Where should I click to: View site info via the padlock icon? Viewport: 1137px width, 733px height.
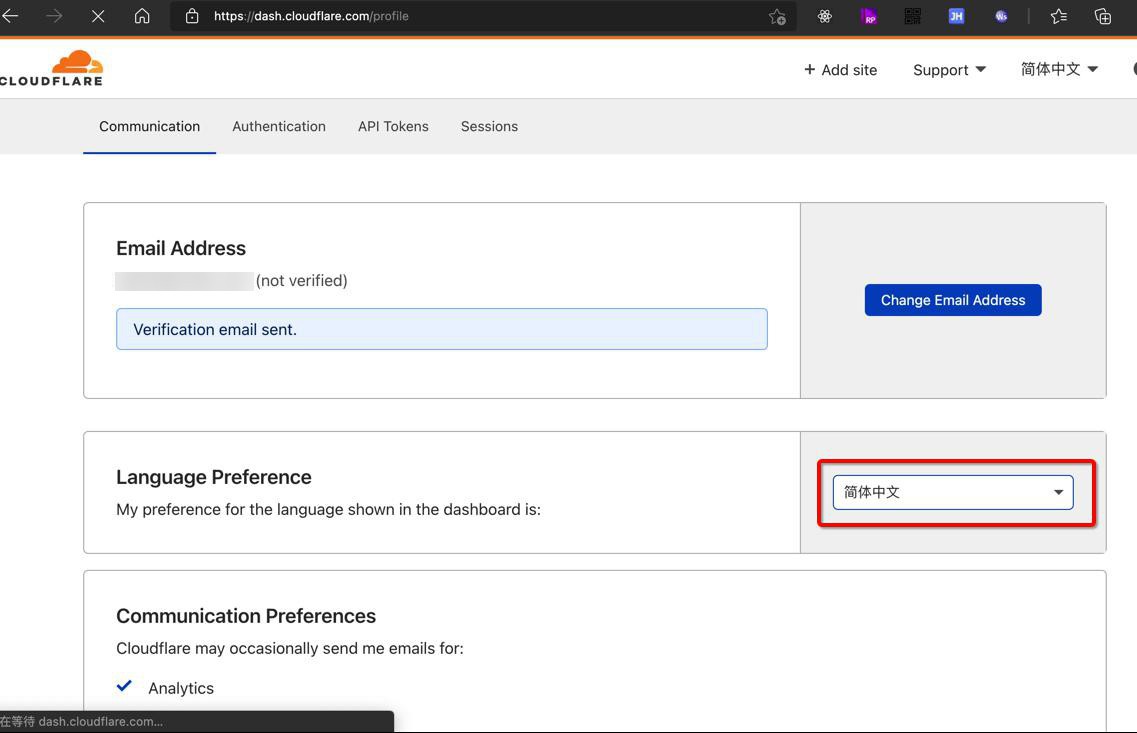(x=192, y=16)
